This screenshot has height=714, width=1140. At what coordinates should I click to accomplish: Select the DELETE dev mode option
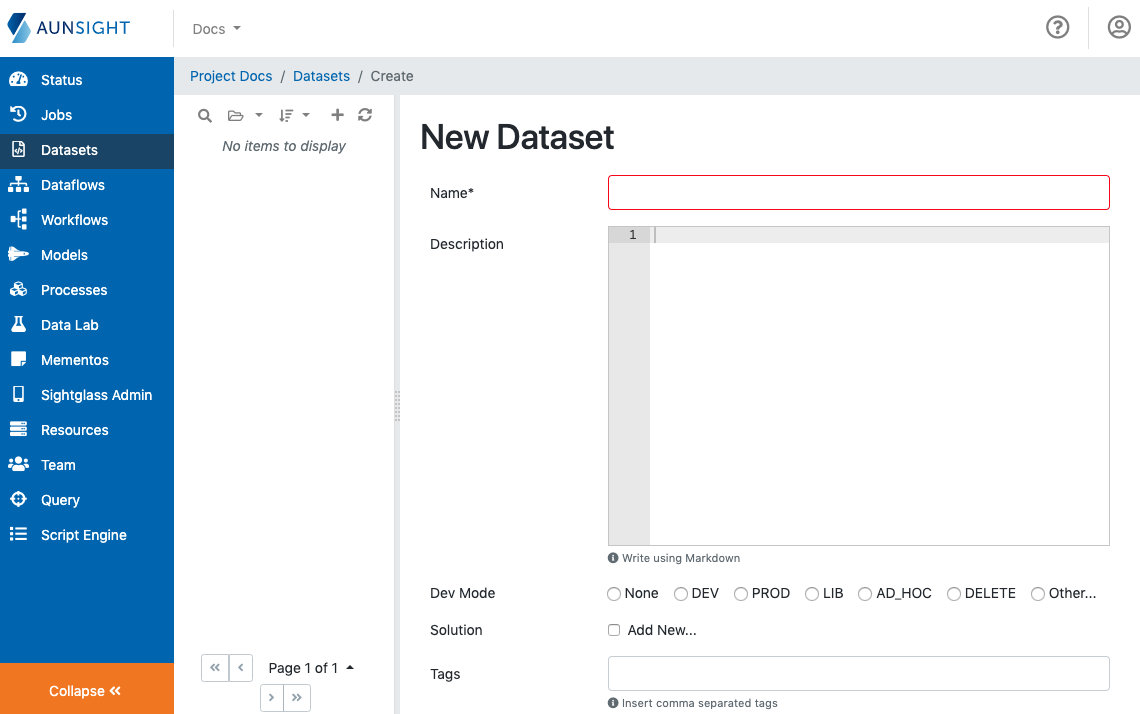tap(955, 593)
